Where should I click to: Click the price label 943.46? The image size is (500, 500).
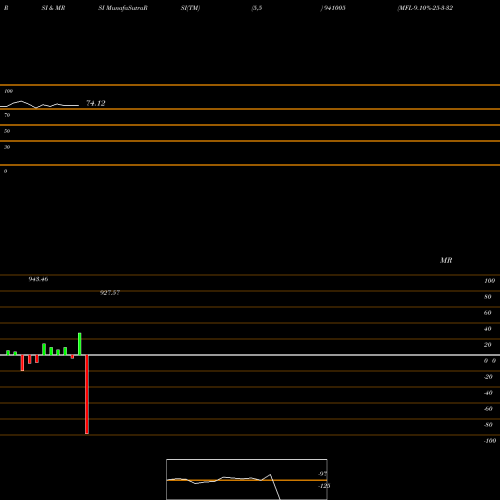(38, 279)
